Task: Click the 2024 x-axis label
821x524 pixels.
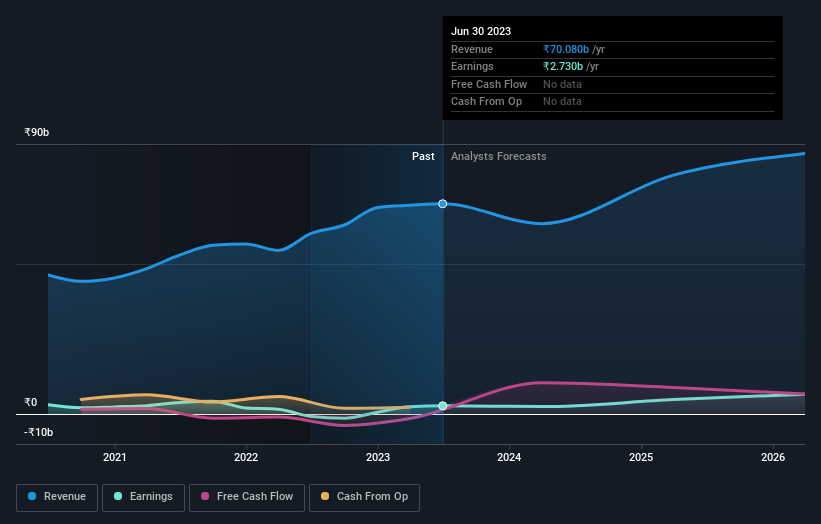Action: [509, 458]
